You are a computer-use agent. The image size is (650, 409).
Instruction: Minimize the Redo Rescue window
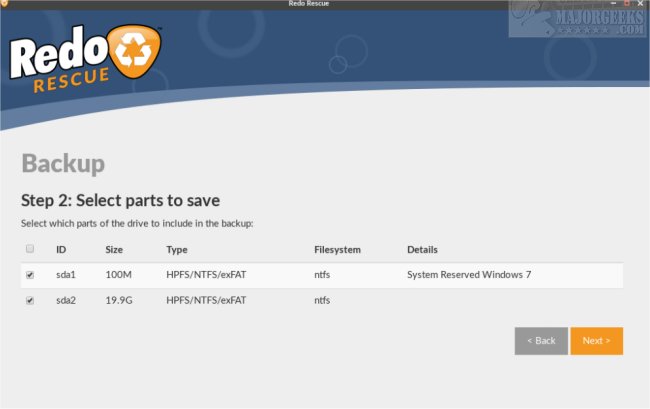614,3
